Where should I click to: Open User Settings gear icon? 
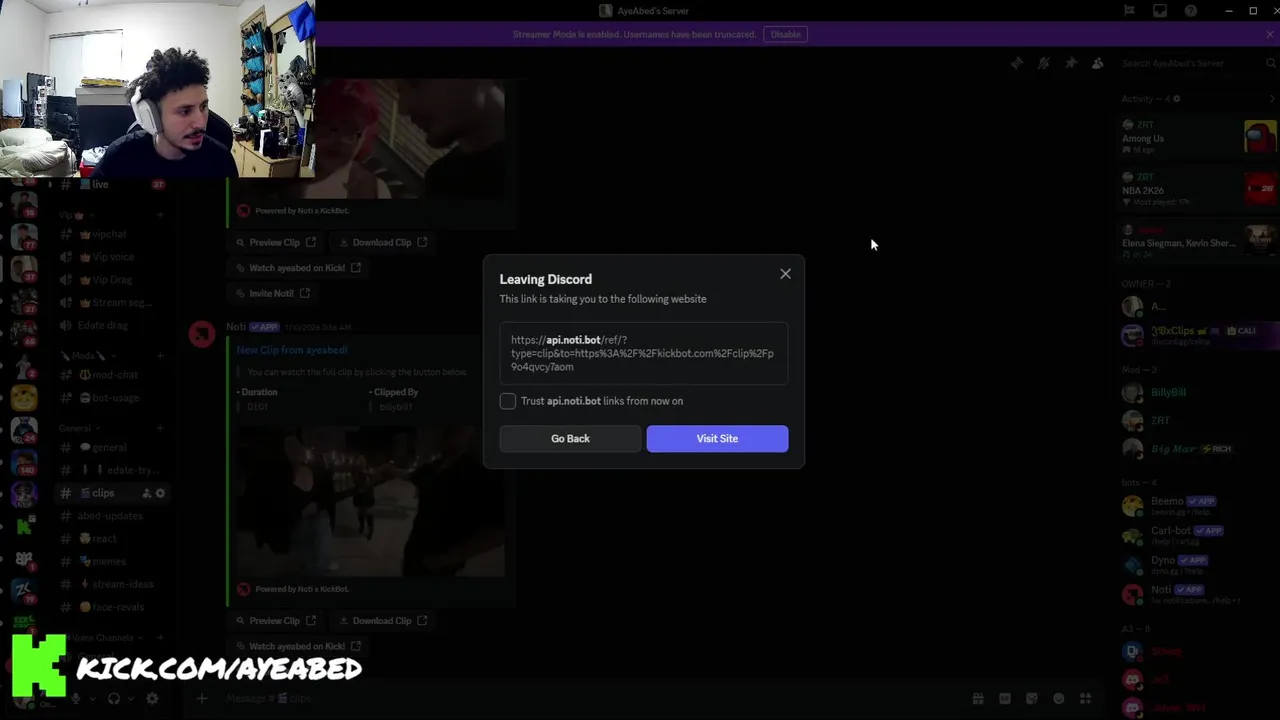pyautogui.click(x=152, y=699)
